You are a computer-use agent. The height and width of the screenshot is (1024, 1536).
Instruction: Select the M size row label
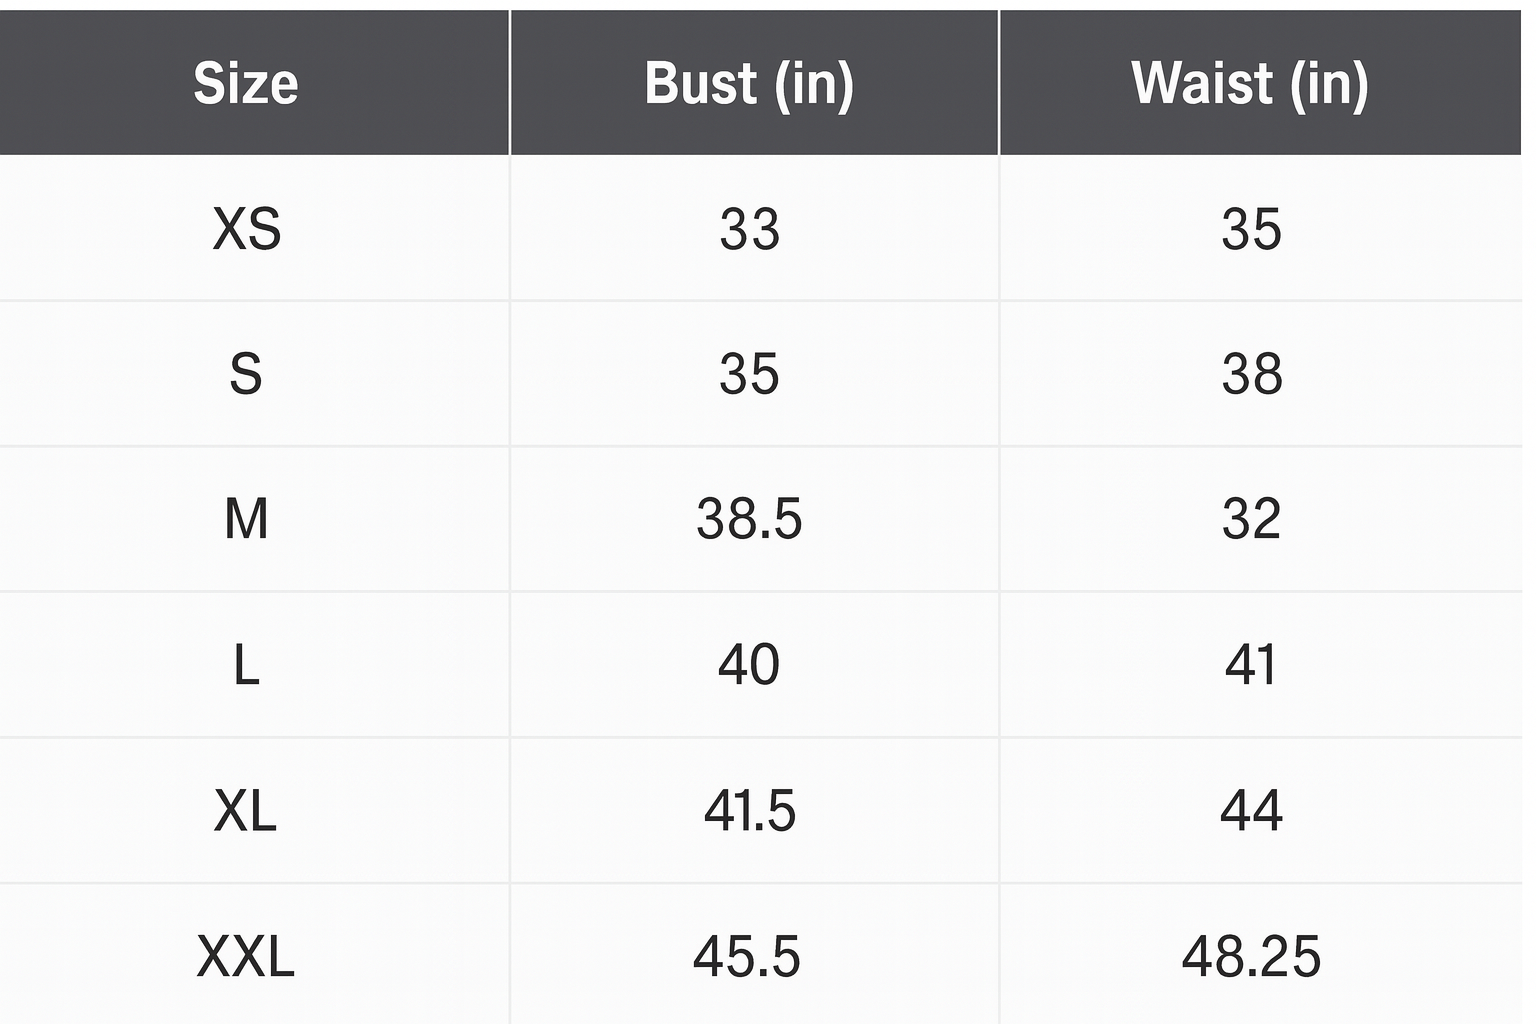(246, 519)
